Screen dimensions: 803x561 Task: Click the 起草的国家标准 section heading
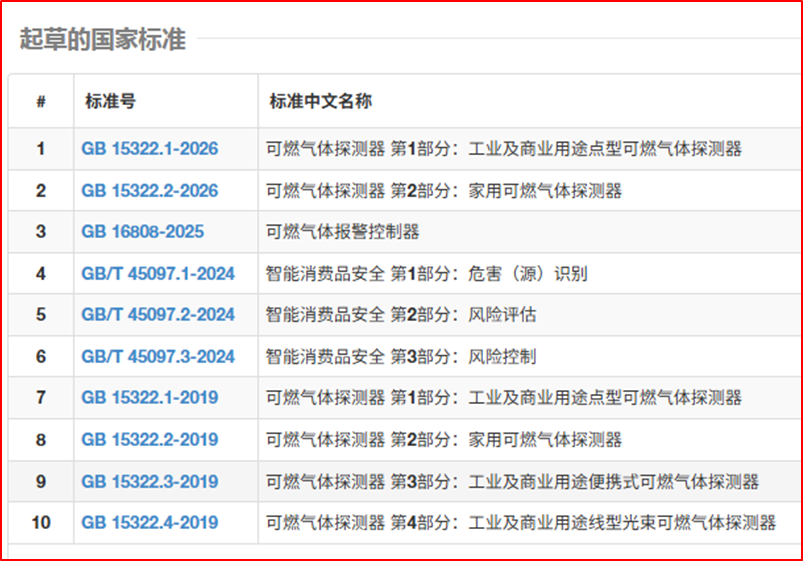(102, 40)
